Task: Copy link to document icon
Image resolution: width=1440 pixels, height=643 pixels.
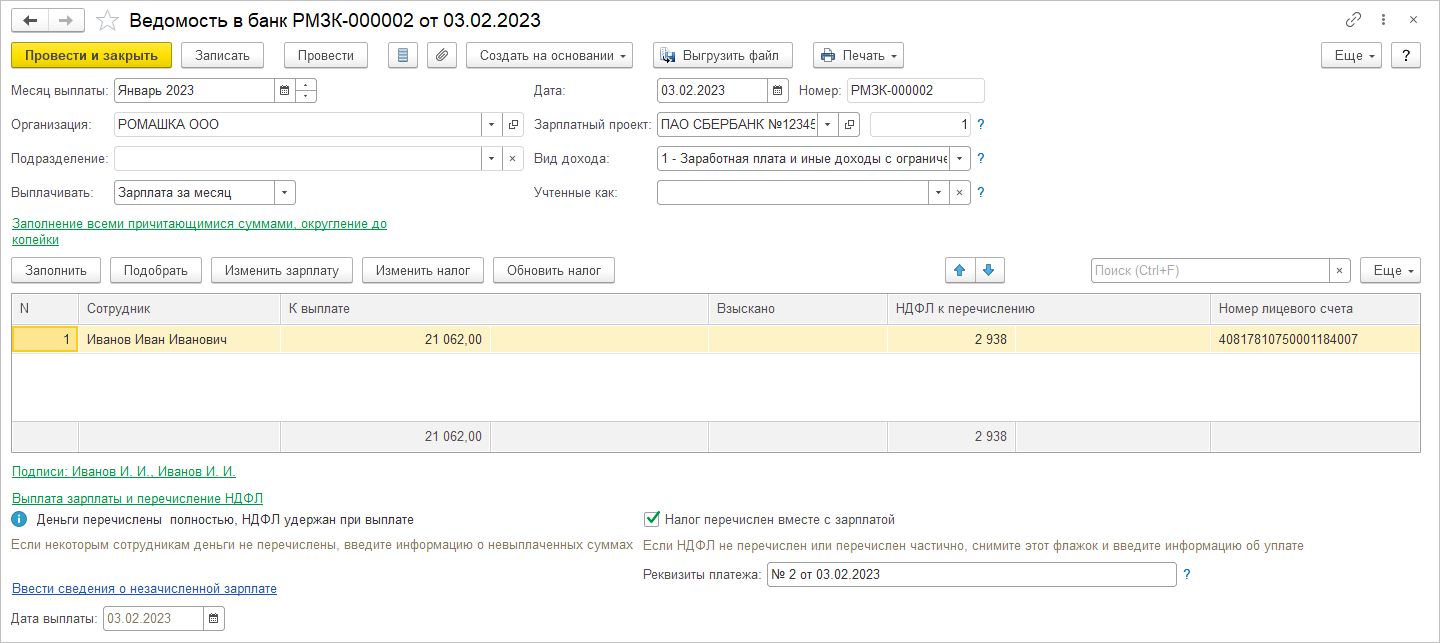Action: point(1354,20)
